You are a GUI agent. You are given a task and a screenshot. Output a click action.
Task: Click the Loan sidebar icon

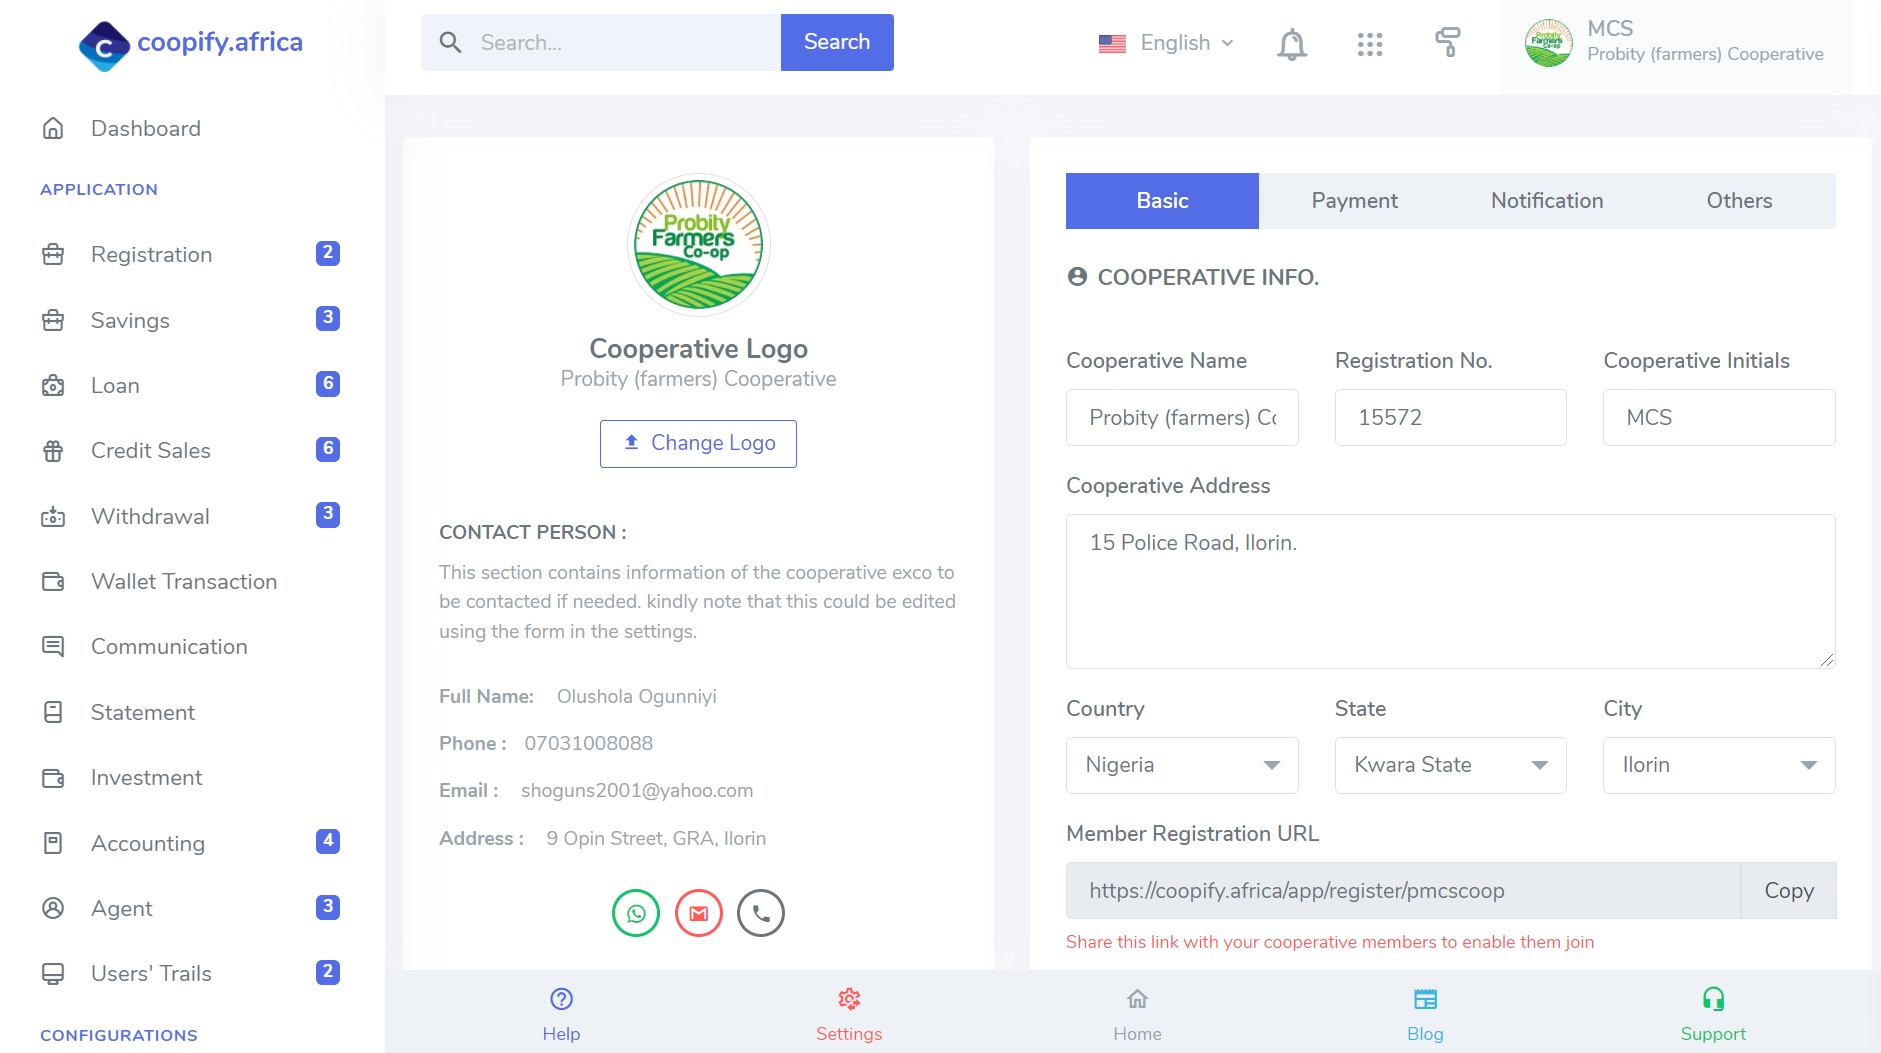[x=53, y=385]
